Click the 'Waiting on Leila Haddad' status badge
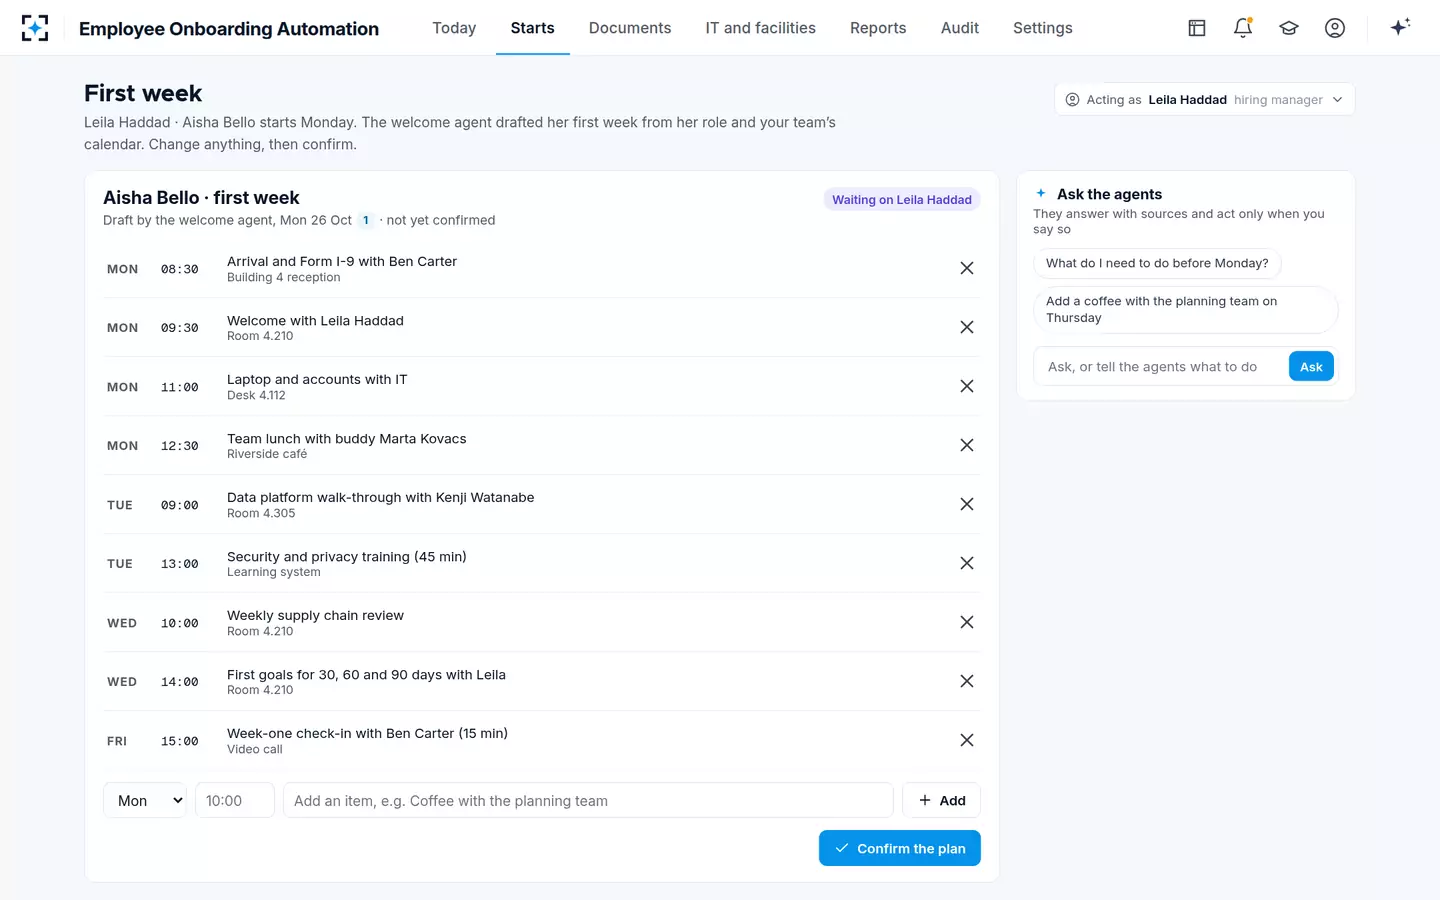 point(902,200)
